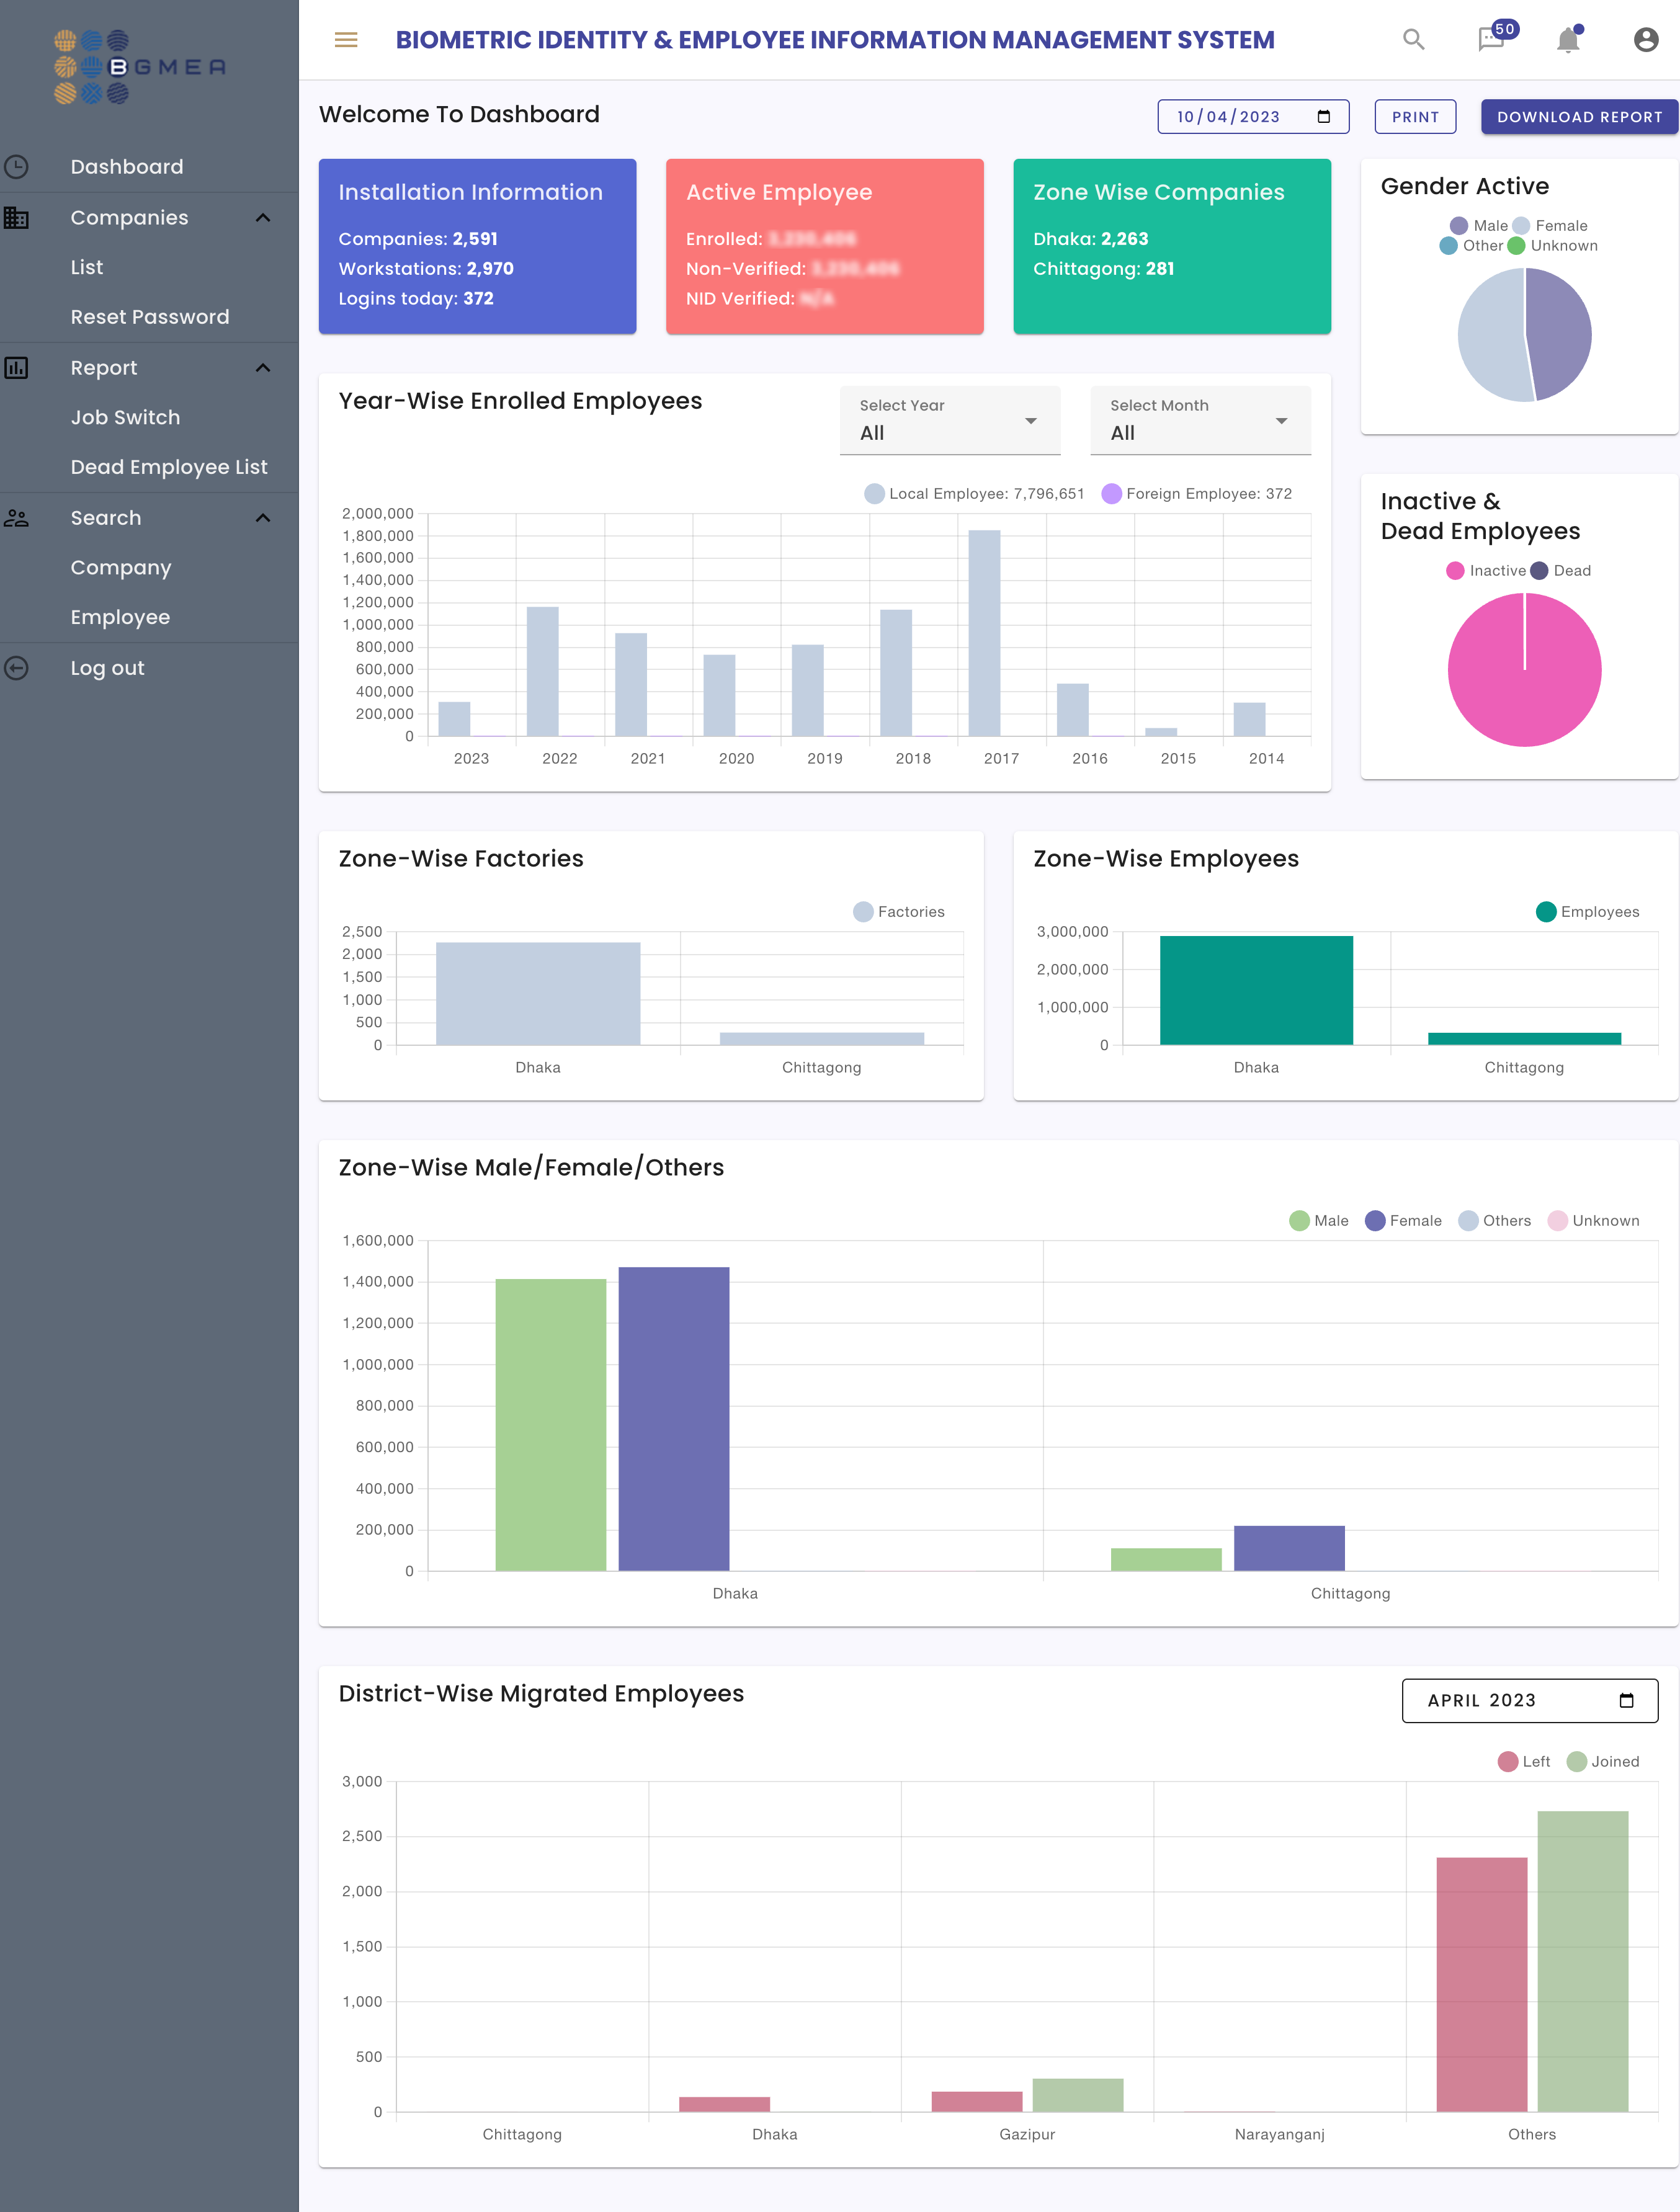Open the Select Year dropdown
This screenshot has width=1680, height=2212.
pos(949,421)
